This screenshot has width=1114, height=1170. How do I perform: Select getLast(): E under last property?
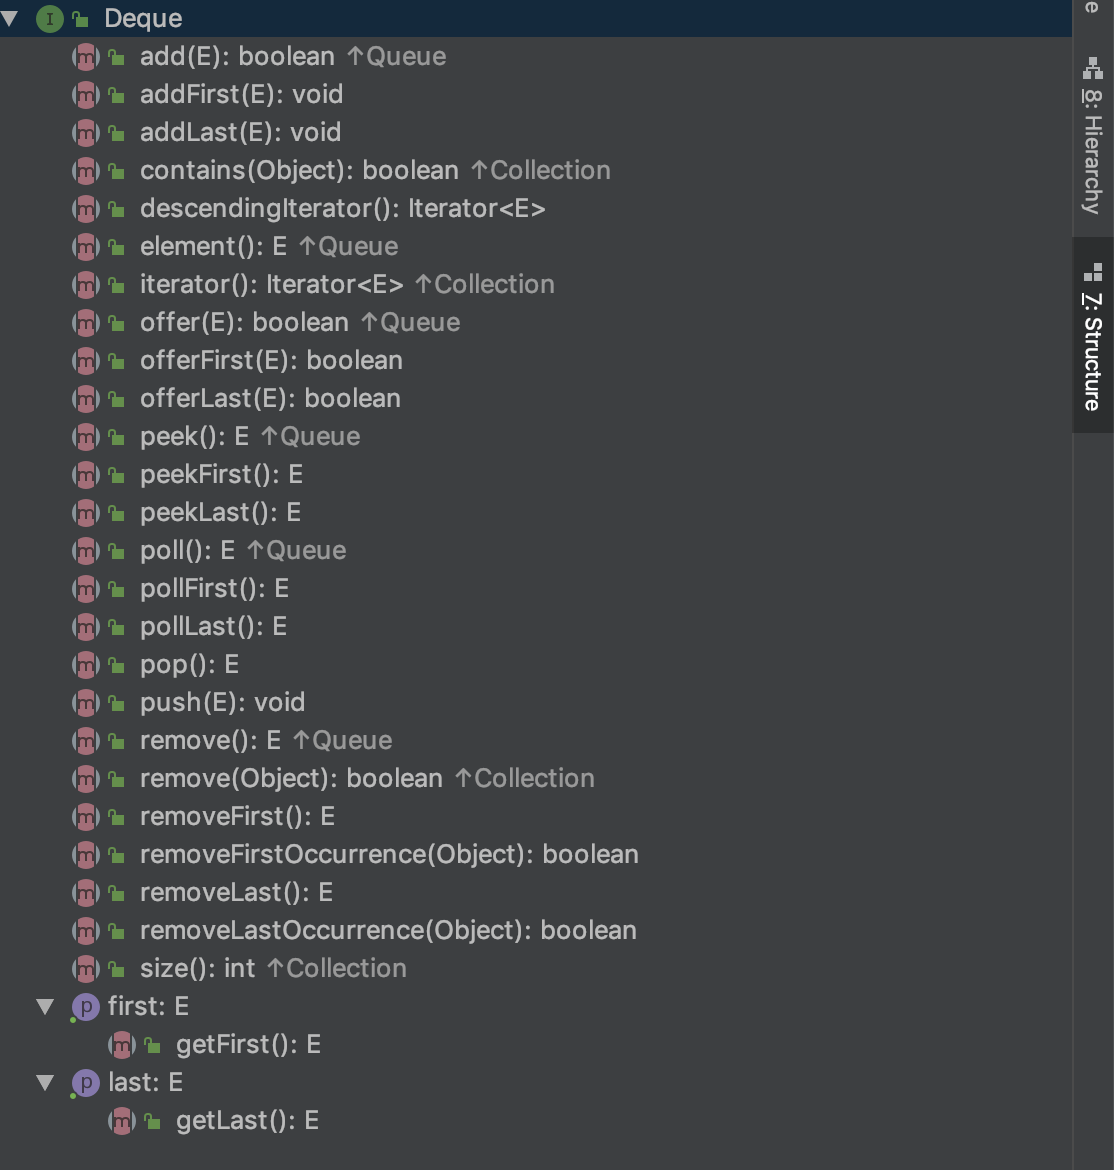click(x=247, y=1121)
